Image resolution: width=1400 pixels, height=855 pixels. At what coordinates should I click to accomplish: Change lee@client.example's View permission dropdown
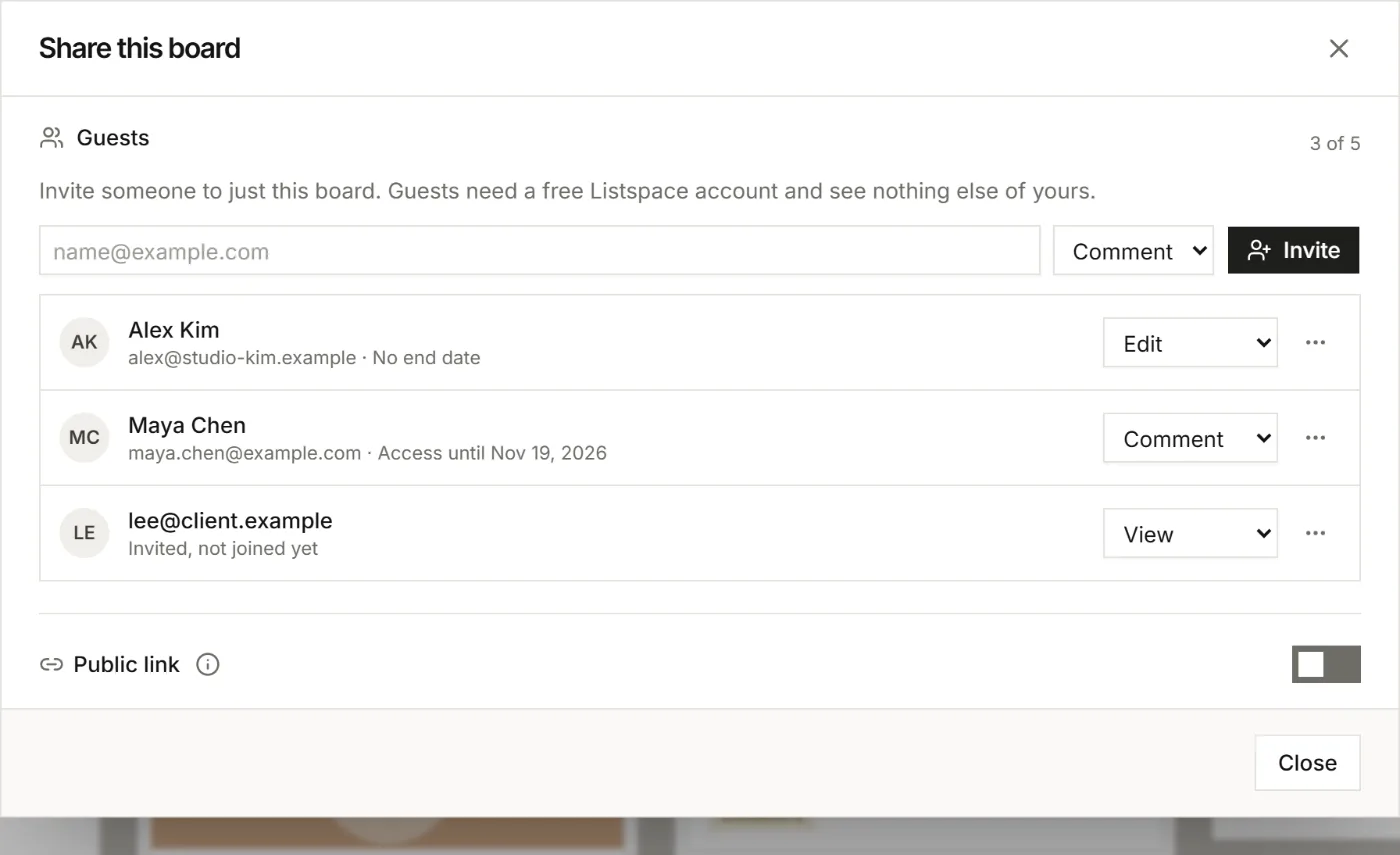1190,533
